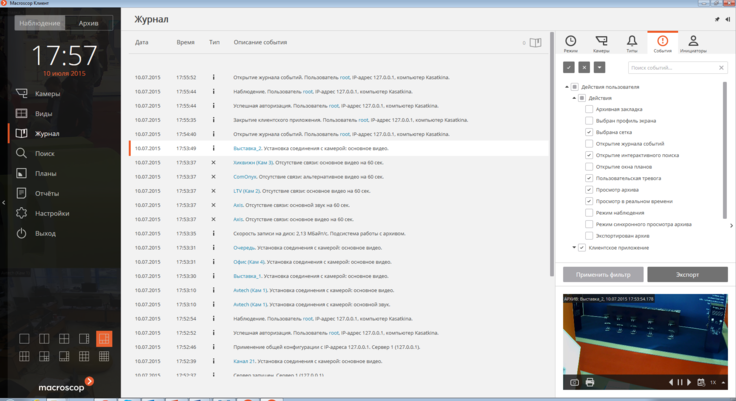
Task: Click Выход to exit
Action: (x=36, y=233)
